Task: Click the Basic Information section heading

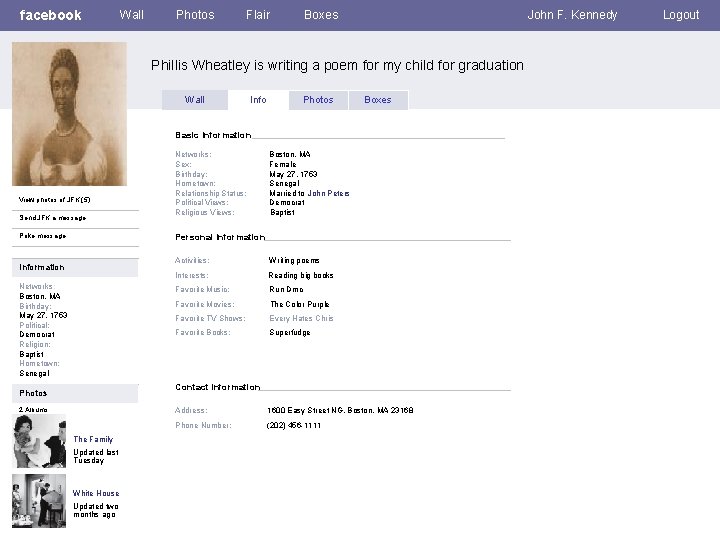Action: [213, 135]
